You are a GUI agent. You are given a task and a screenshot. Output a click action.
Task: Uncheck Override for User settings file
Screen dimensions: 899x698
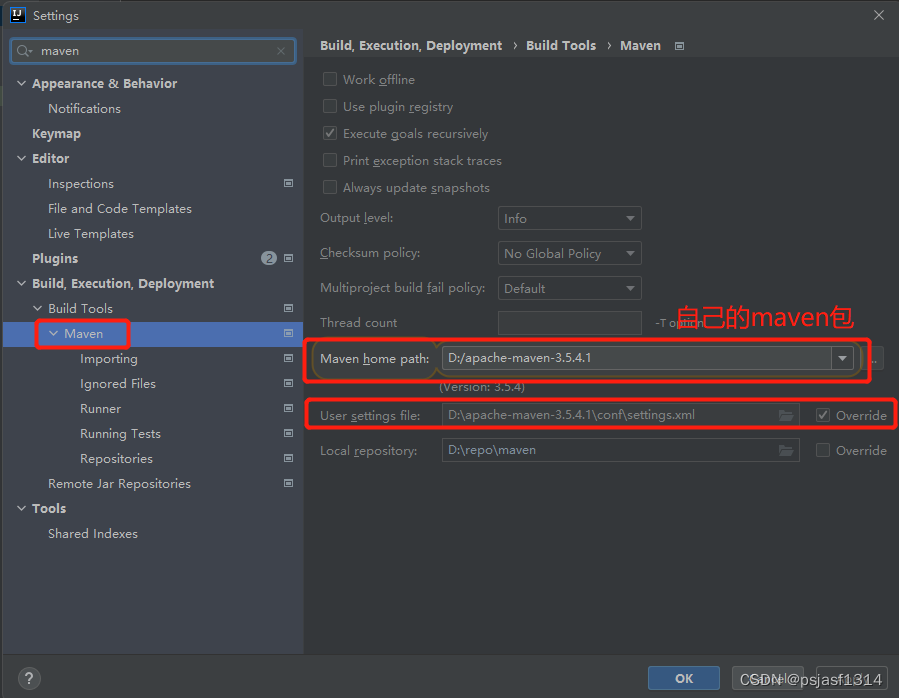pos(823,415)
